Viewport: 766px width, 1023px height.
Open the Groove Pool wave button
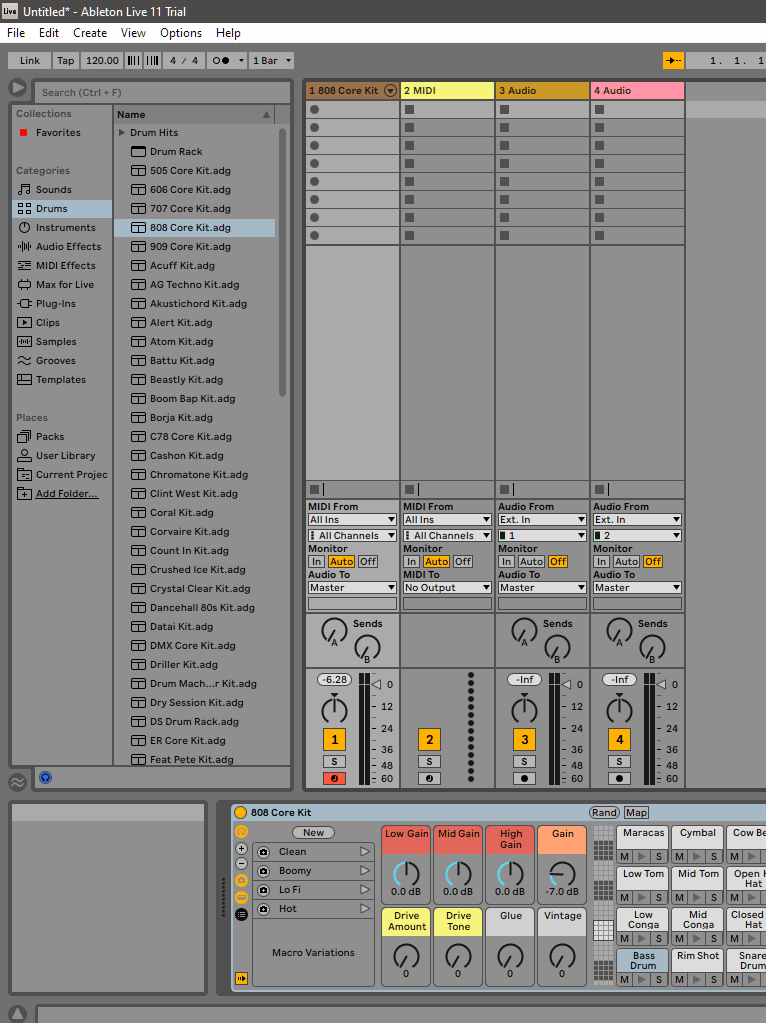(18, 781)
